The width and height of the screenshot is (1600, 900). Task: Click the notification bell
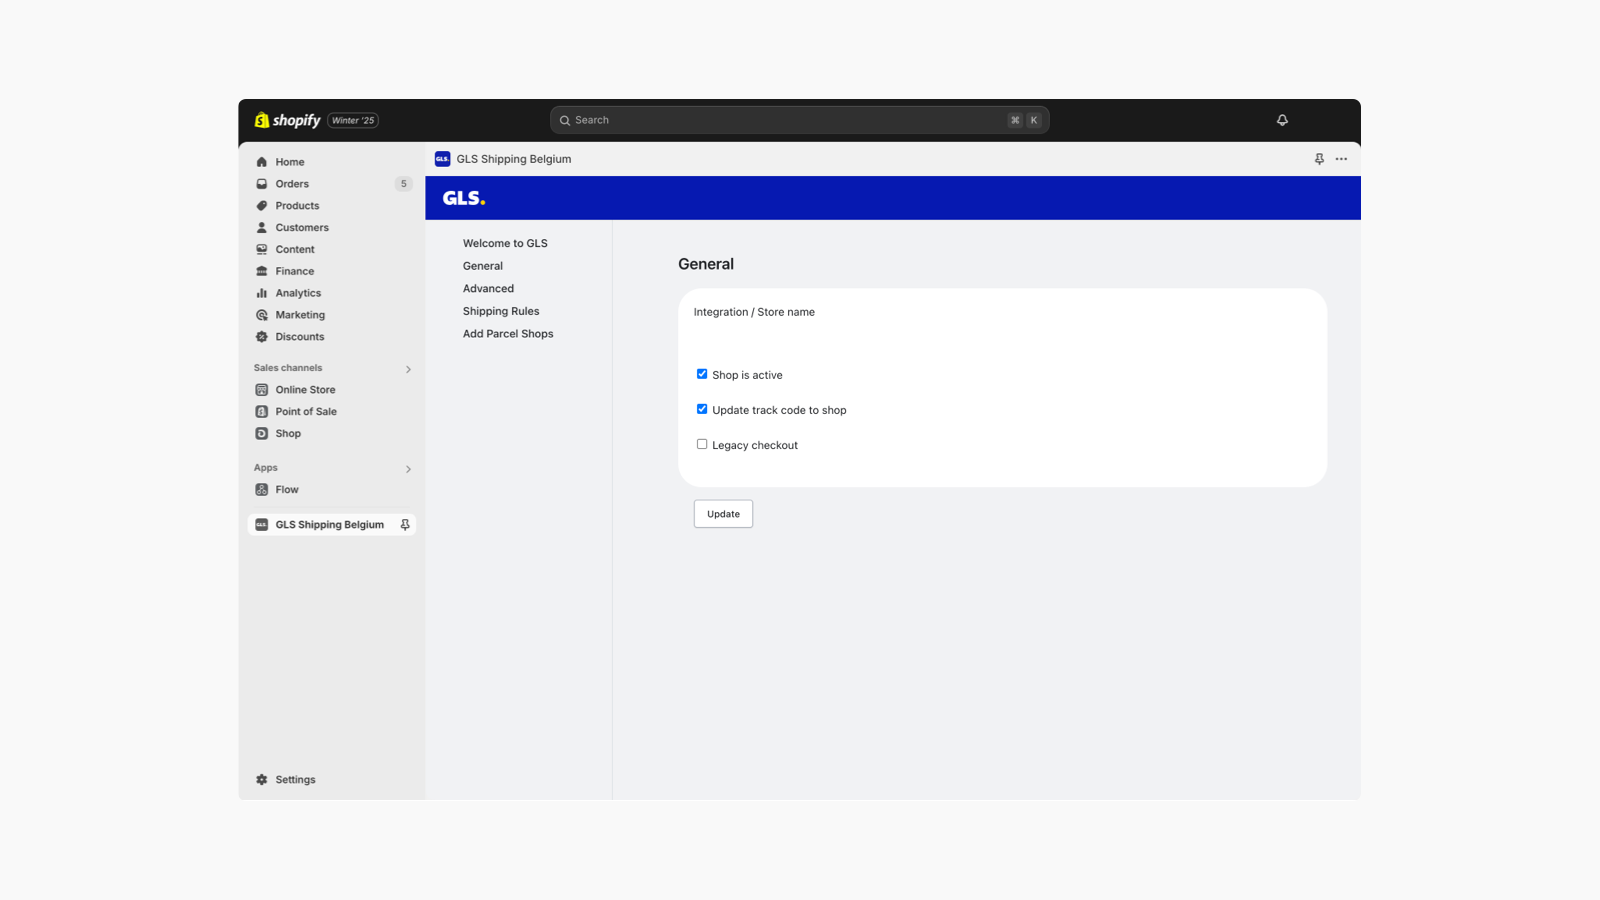1282,119
